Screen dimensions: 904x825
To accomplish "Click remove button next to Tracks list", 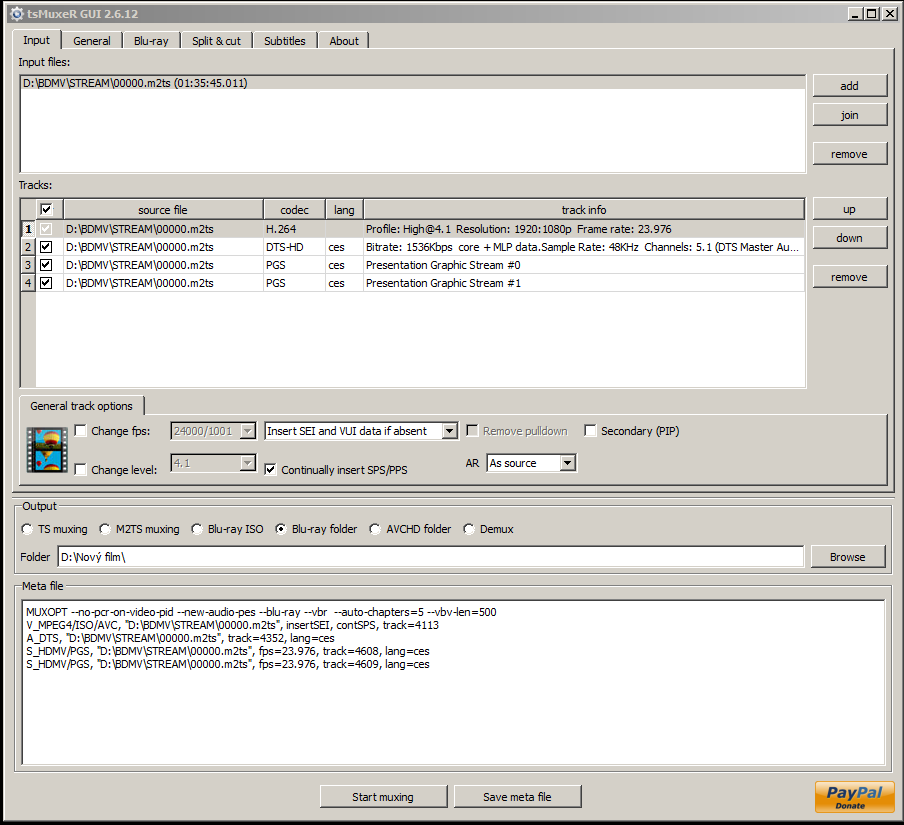I will (849, 277).
